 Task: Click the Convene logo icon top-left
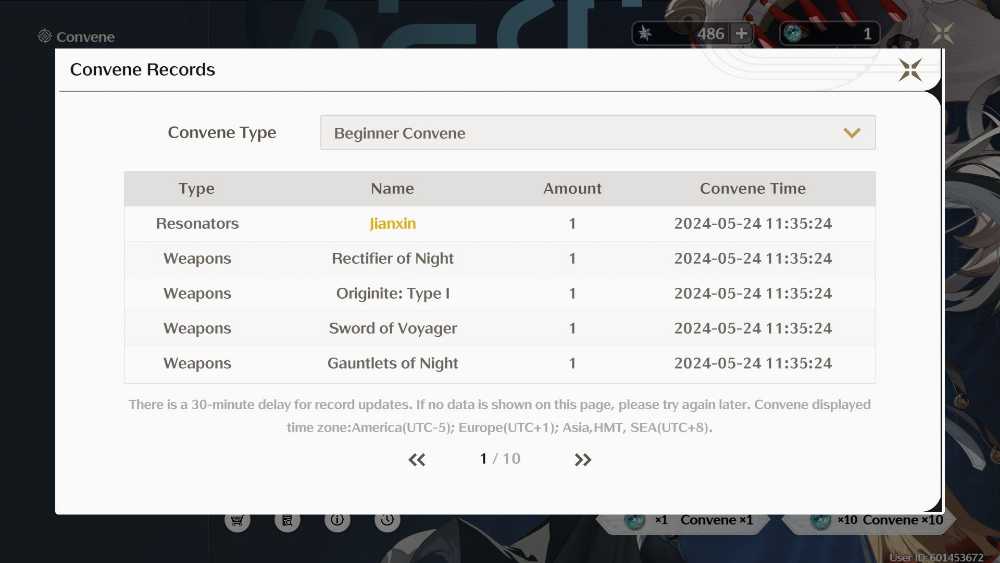[45, 36]
